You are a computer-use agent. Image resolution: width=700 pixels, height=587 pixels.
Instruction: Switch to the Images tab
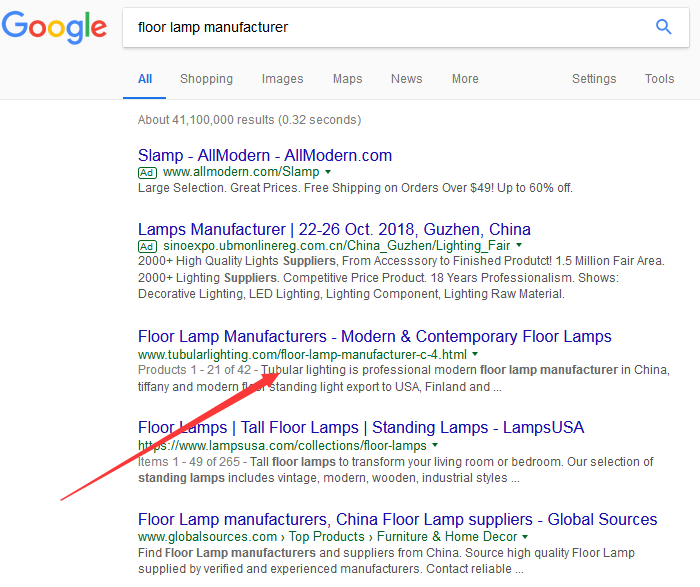click(282, 79)
